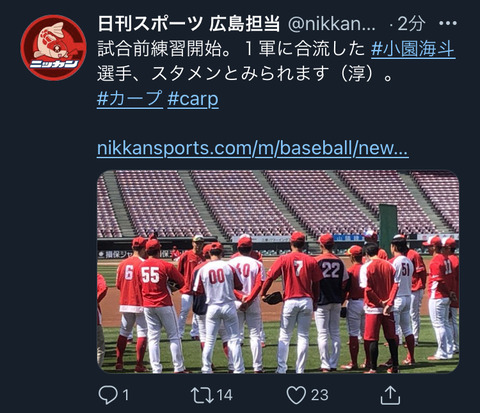Open the share upload arrow icon
The image size is (480, 413).
coord(390,395)
